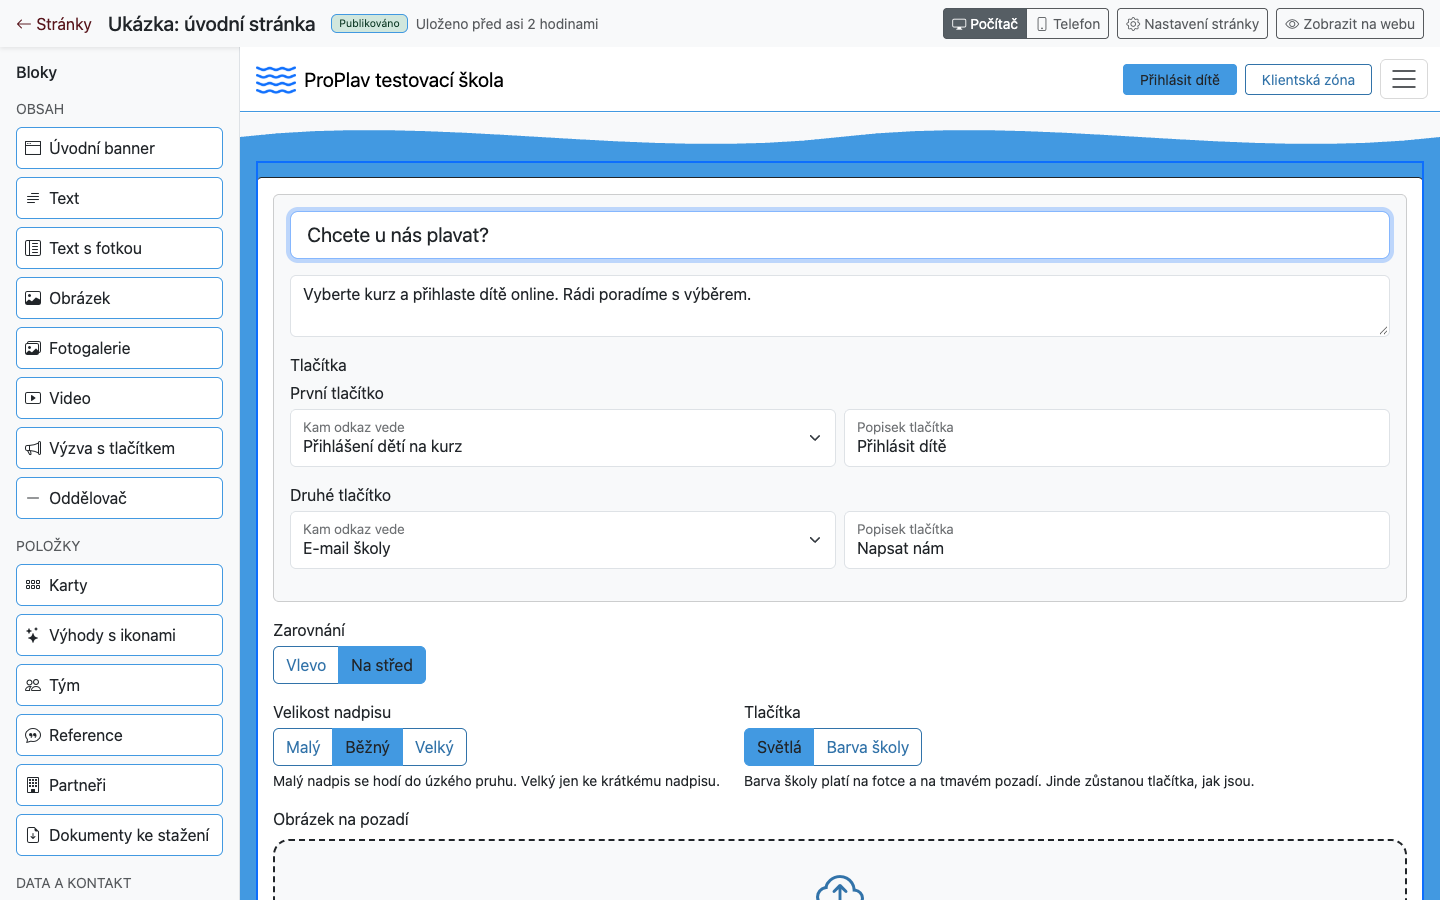
Task: Edit the Napsat nám button label field
Action: [1117, 540]
